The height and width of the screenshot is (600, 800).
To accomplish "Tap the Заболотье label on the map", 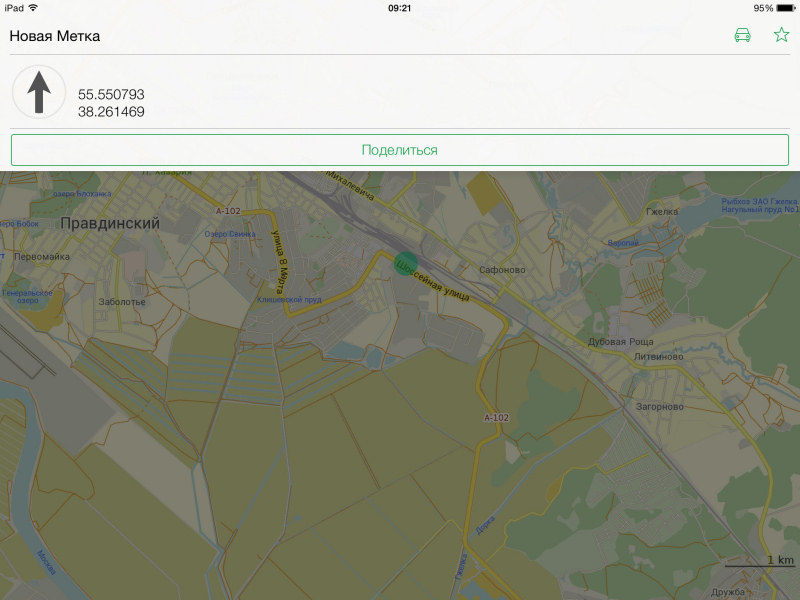I will click(122, 301).
